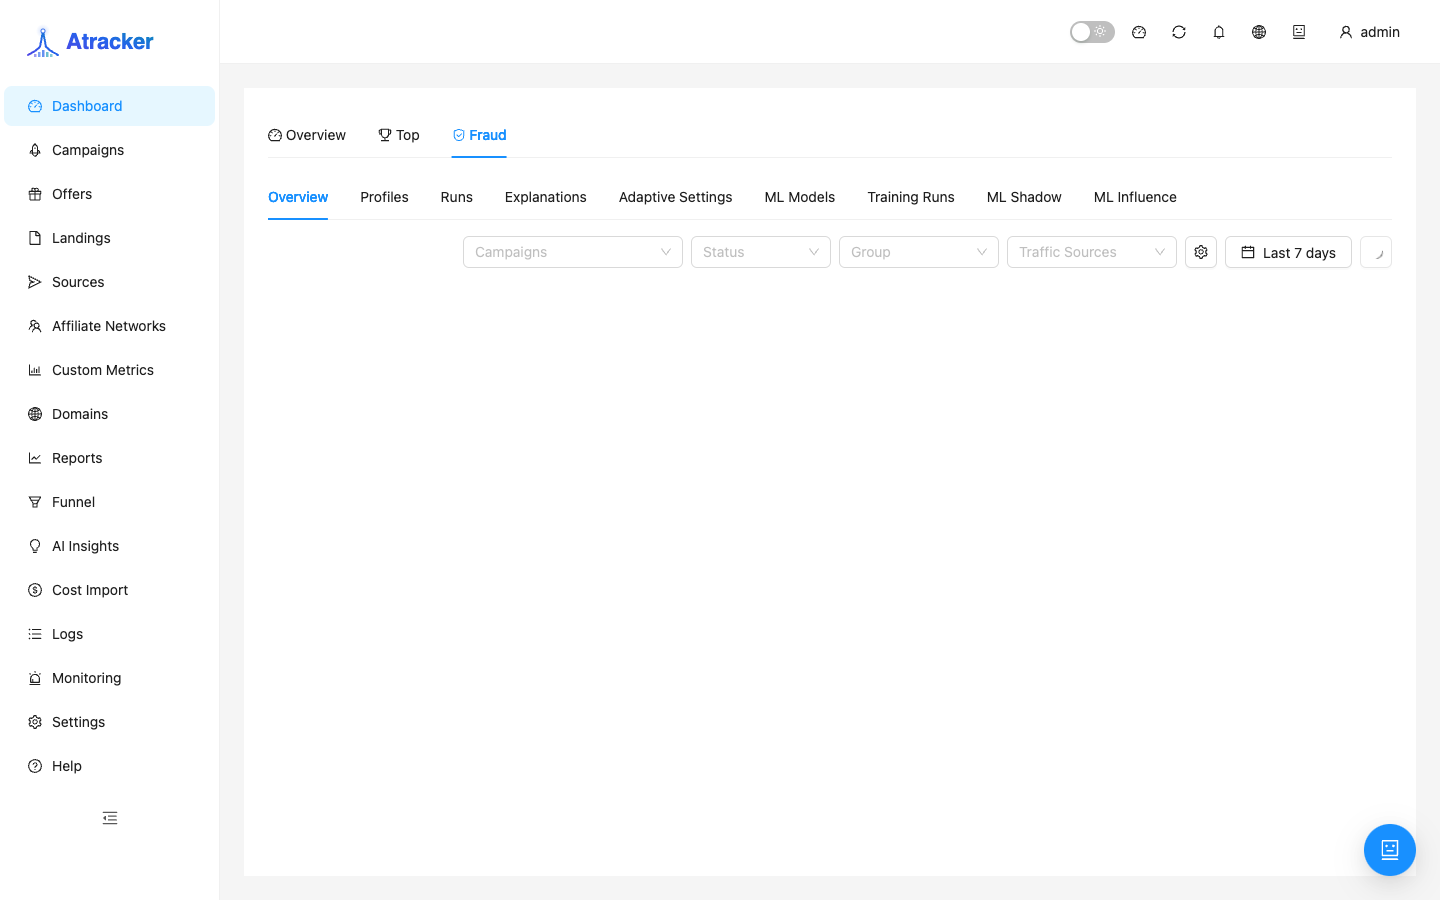Click the Affiliate Networks people icon
Screen dimensions: 1440x900
click(35, 326)
